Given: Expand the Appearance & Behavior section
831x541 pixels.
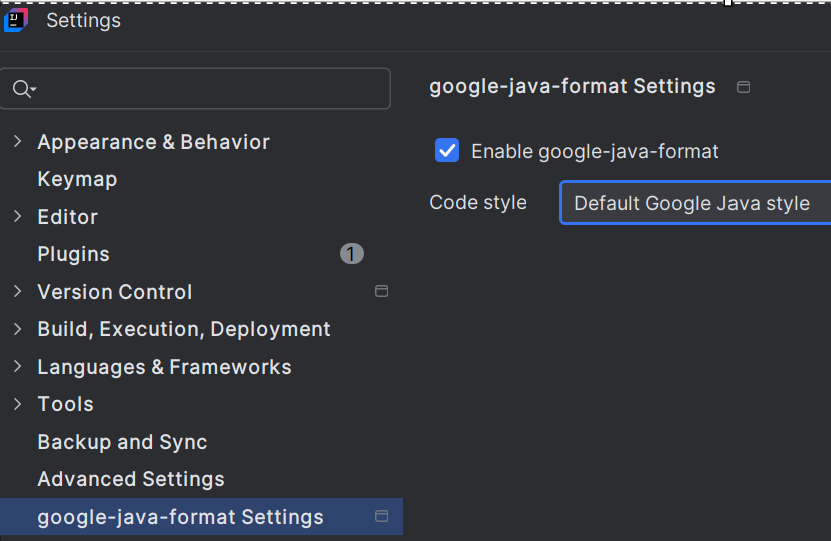Looking at the screenshot, I should click(x=18, y=142).
